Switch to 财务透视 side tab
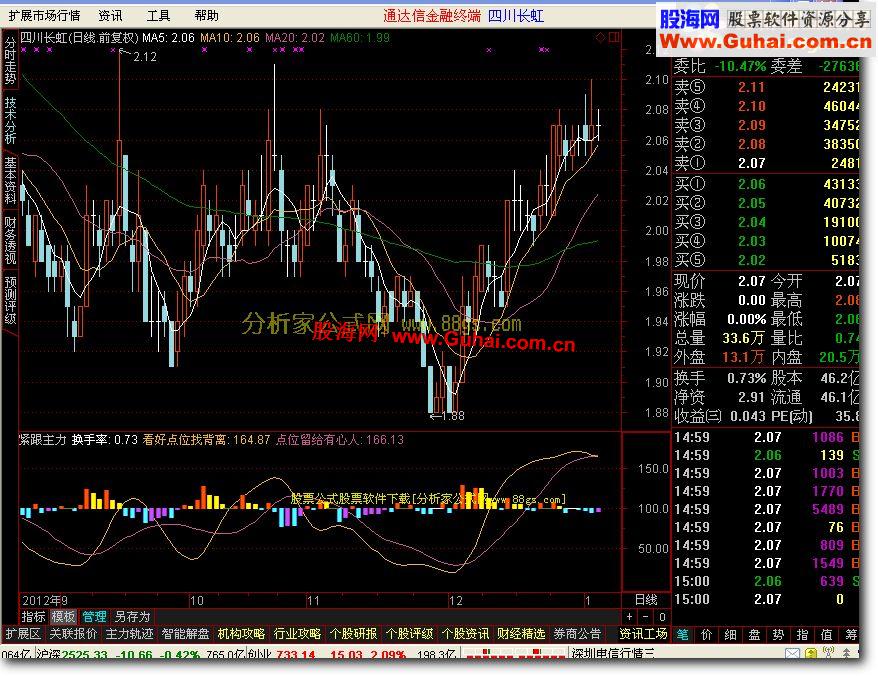Viewport: 878px width, 676px height. tap(10, 240)
